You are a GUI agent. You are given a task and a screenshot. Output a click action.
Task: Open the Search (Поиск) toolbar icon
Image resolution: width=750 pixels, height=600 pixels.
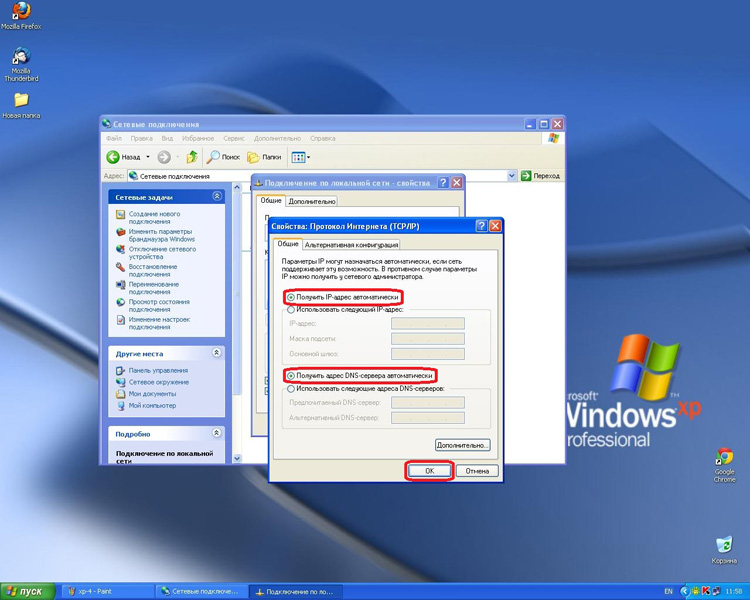(214, 157)
